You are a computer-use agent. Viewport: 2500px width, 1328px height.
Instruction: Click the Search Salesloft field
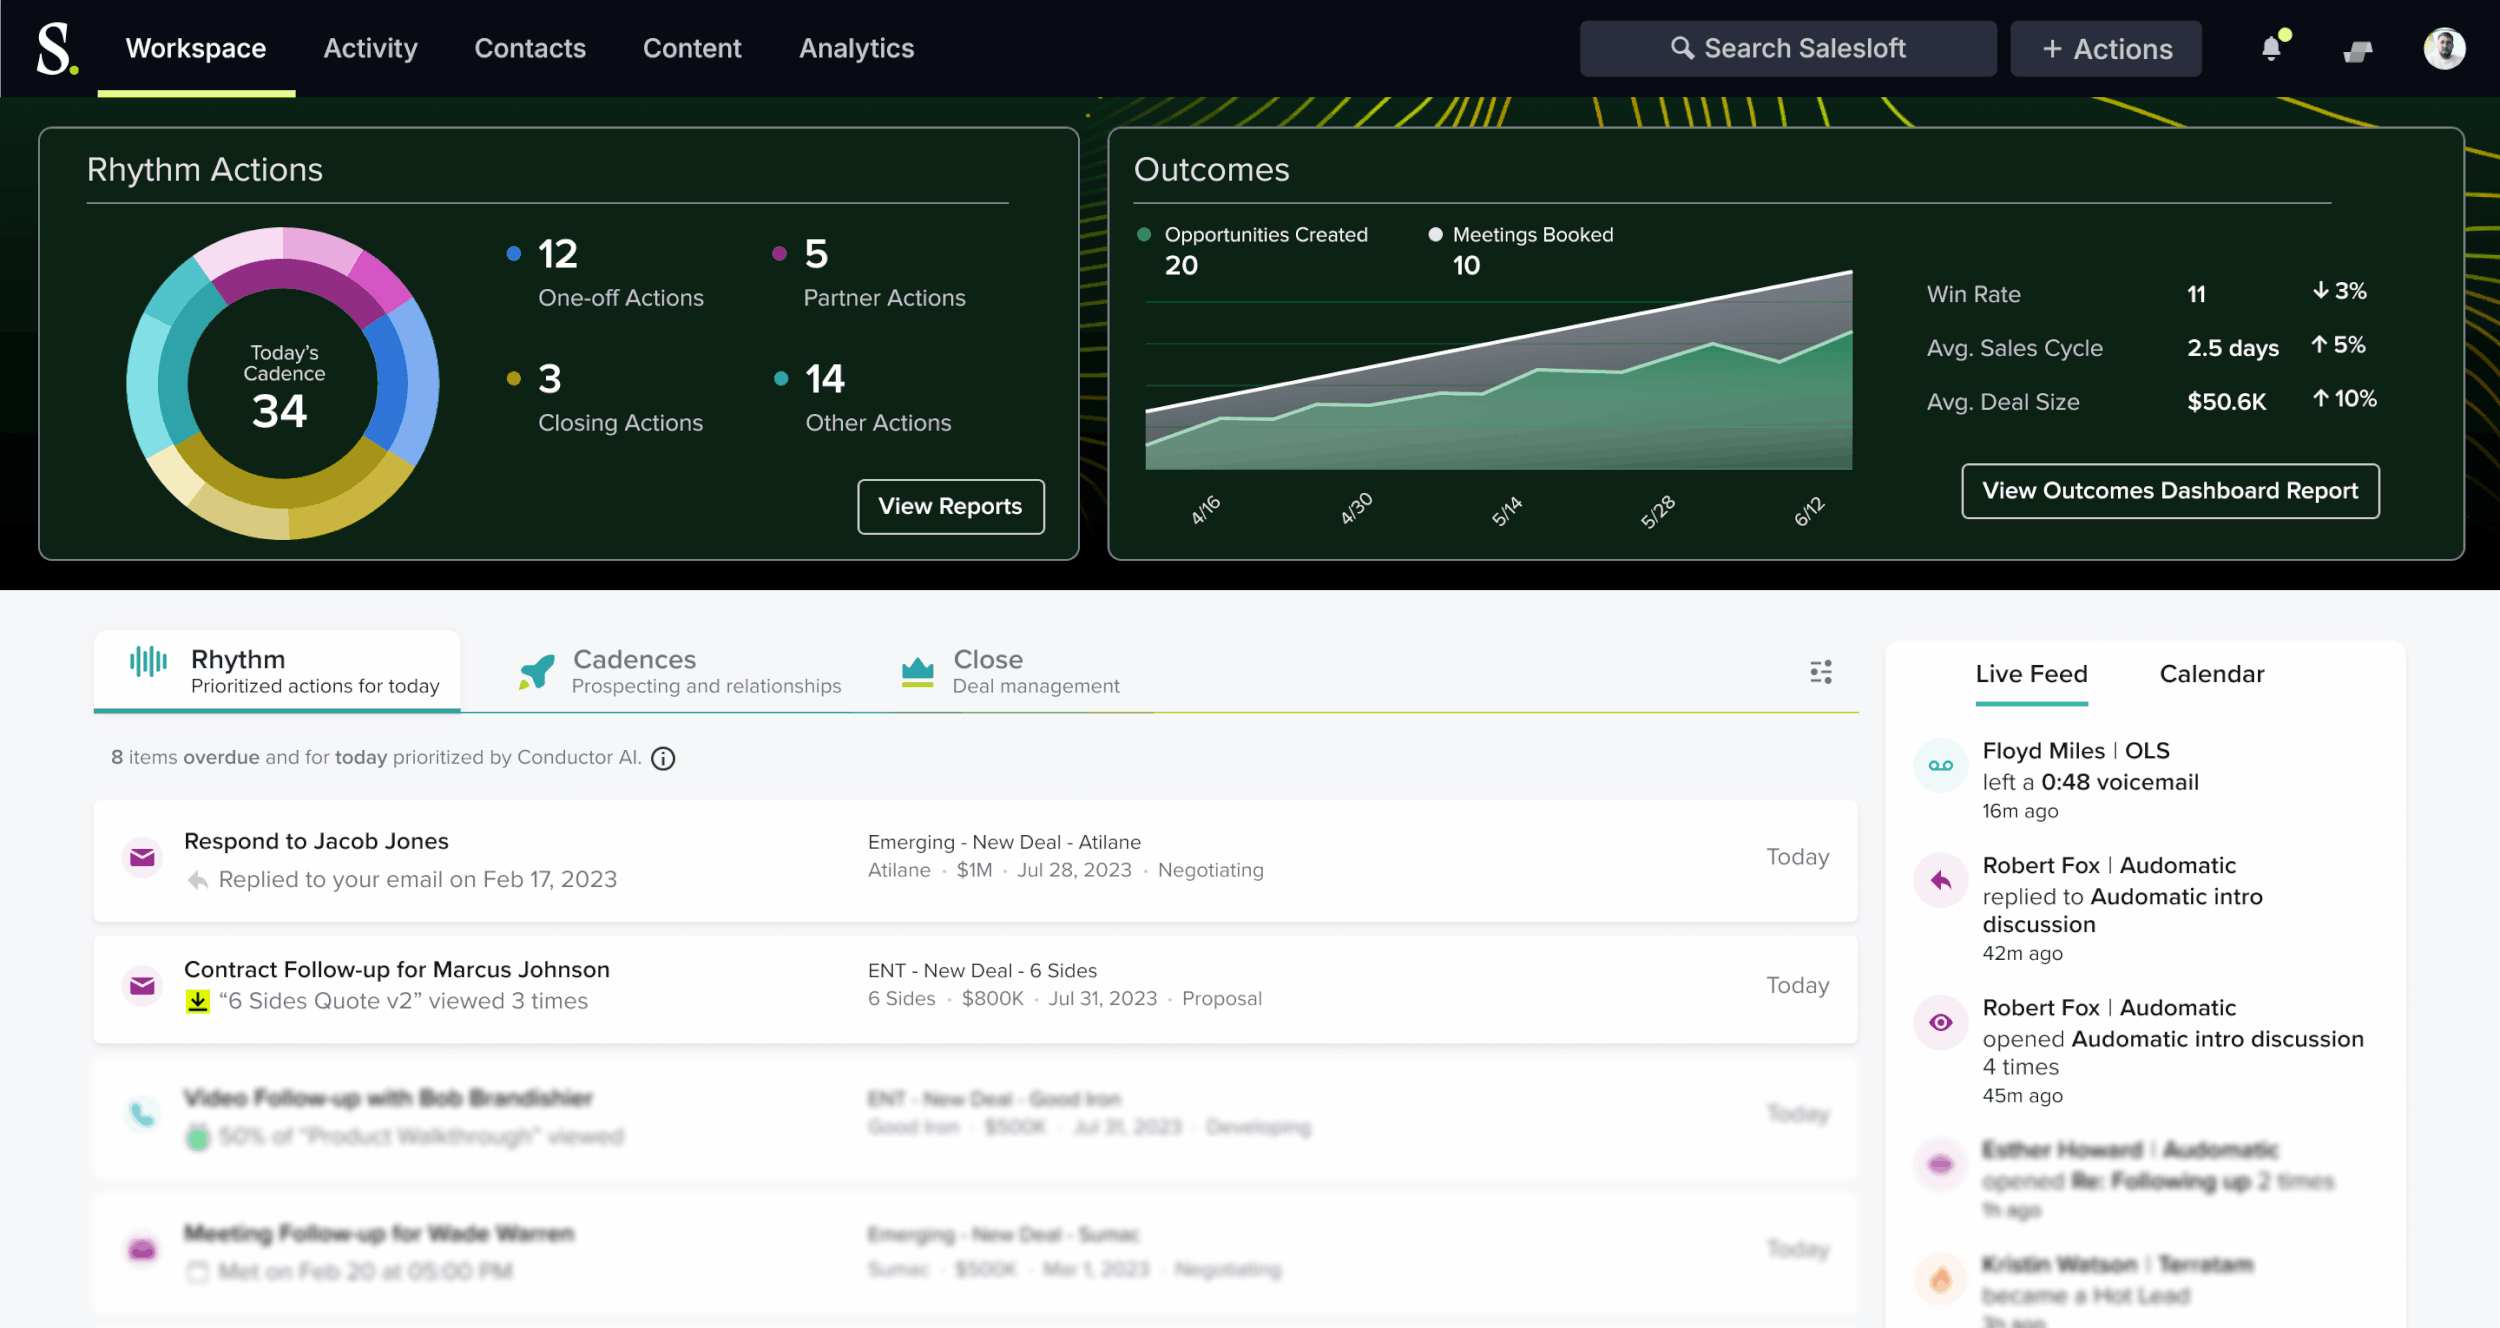click(x=1787, y=47)
